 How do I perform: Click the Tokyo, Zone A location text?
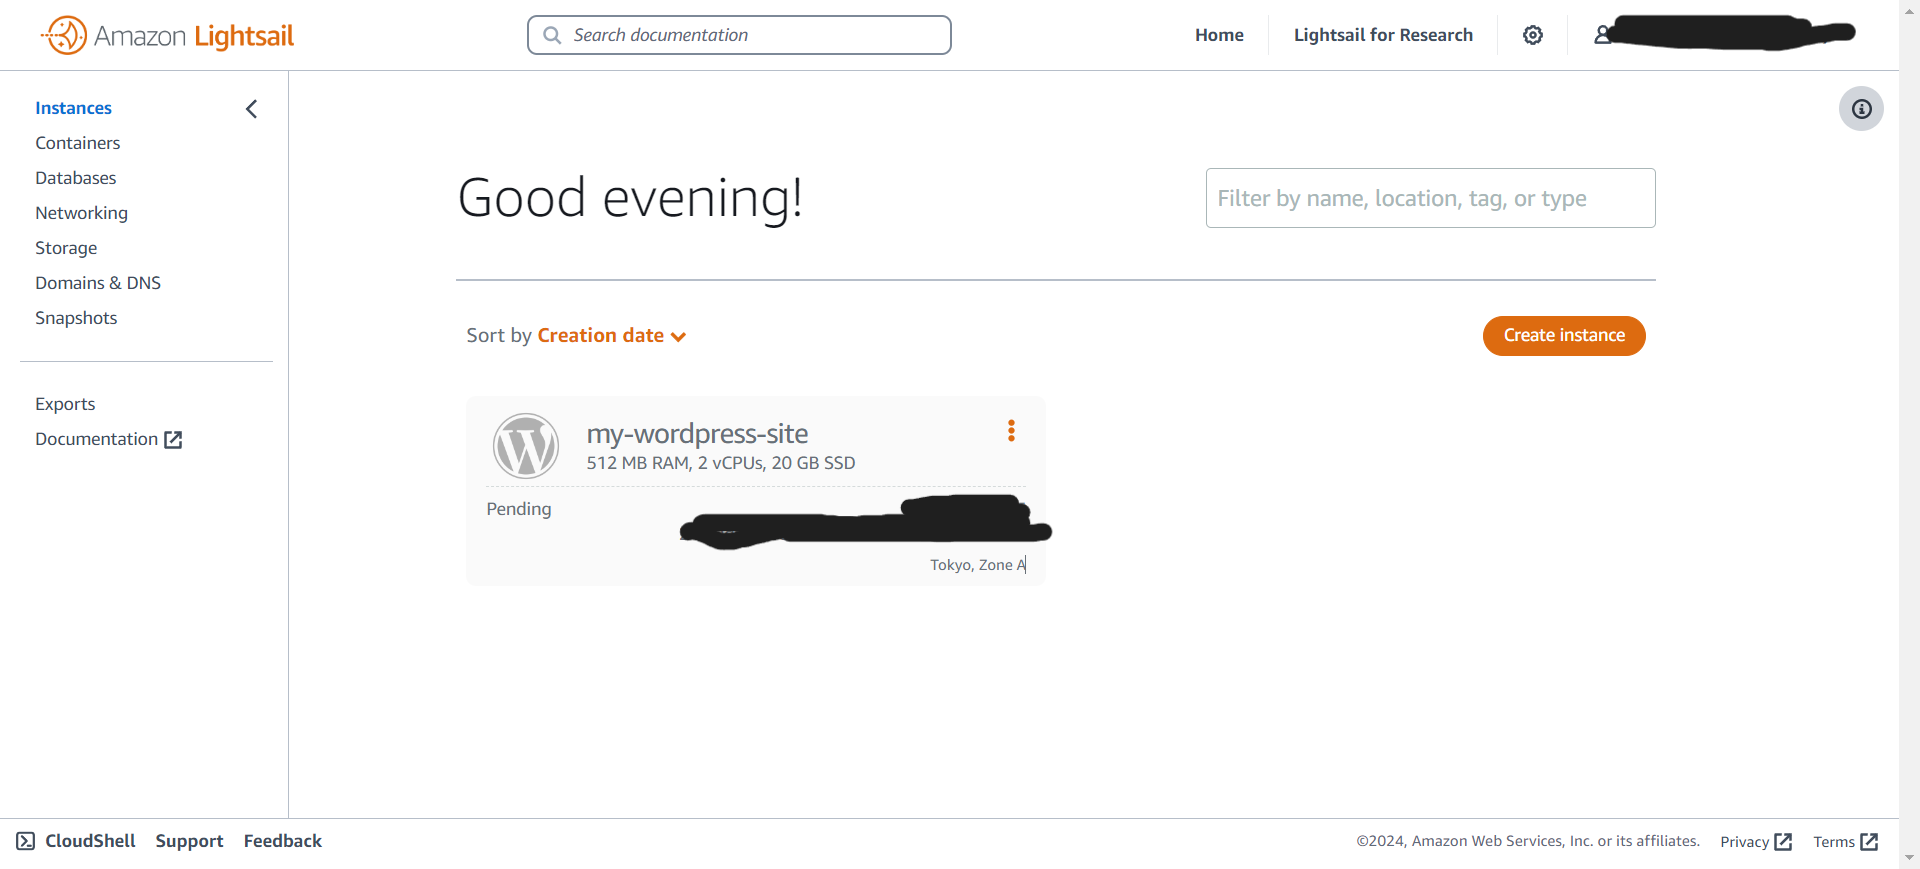point(978,565)
